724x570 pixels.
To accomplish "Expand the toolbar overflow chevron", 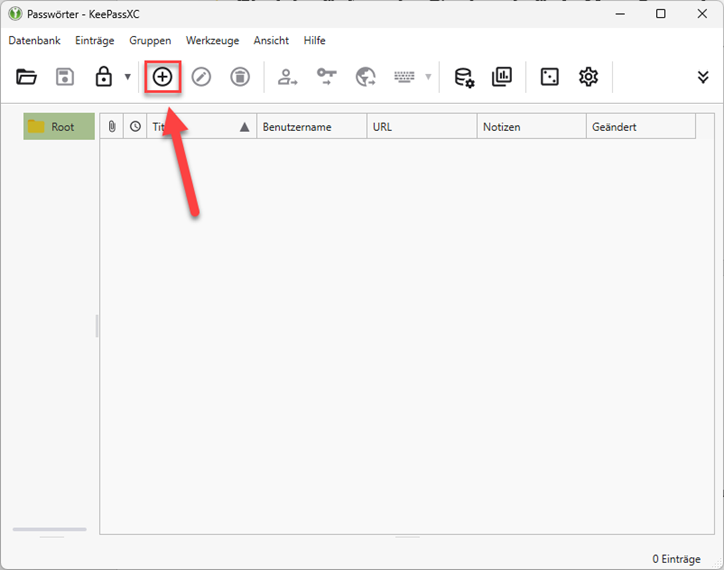I will [703, 77].
